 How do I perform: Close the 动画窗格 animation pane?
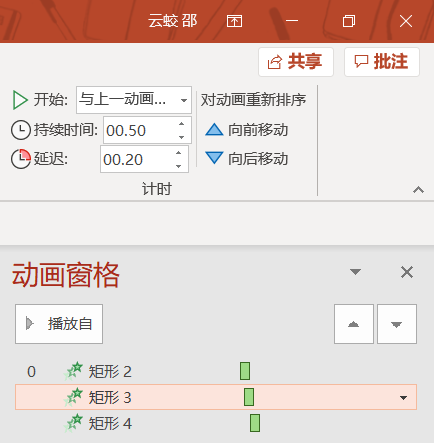[407, 272]
